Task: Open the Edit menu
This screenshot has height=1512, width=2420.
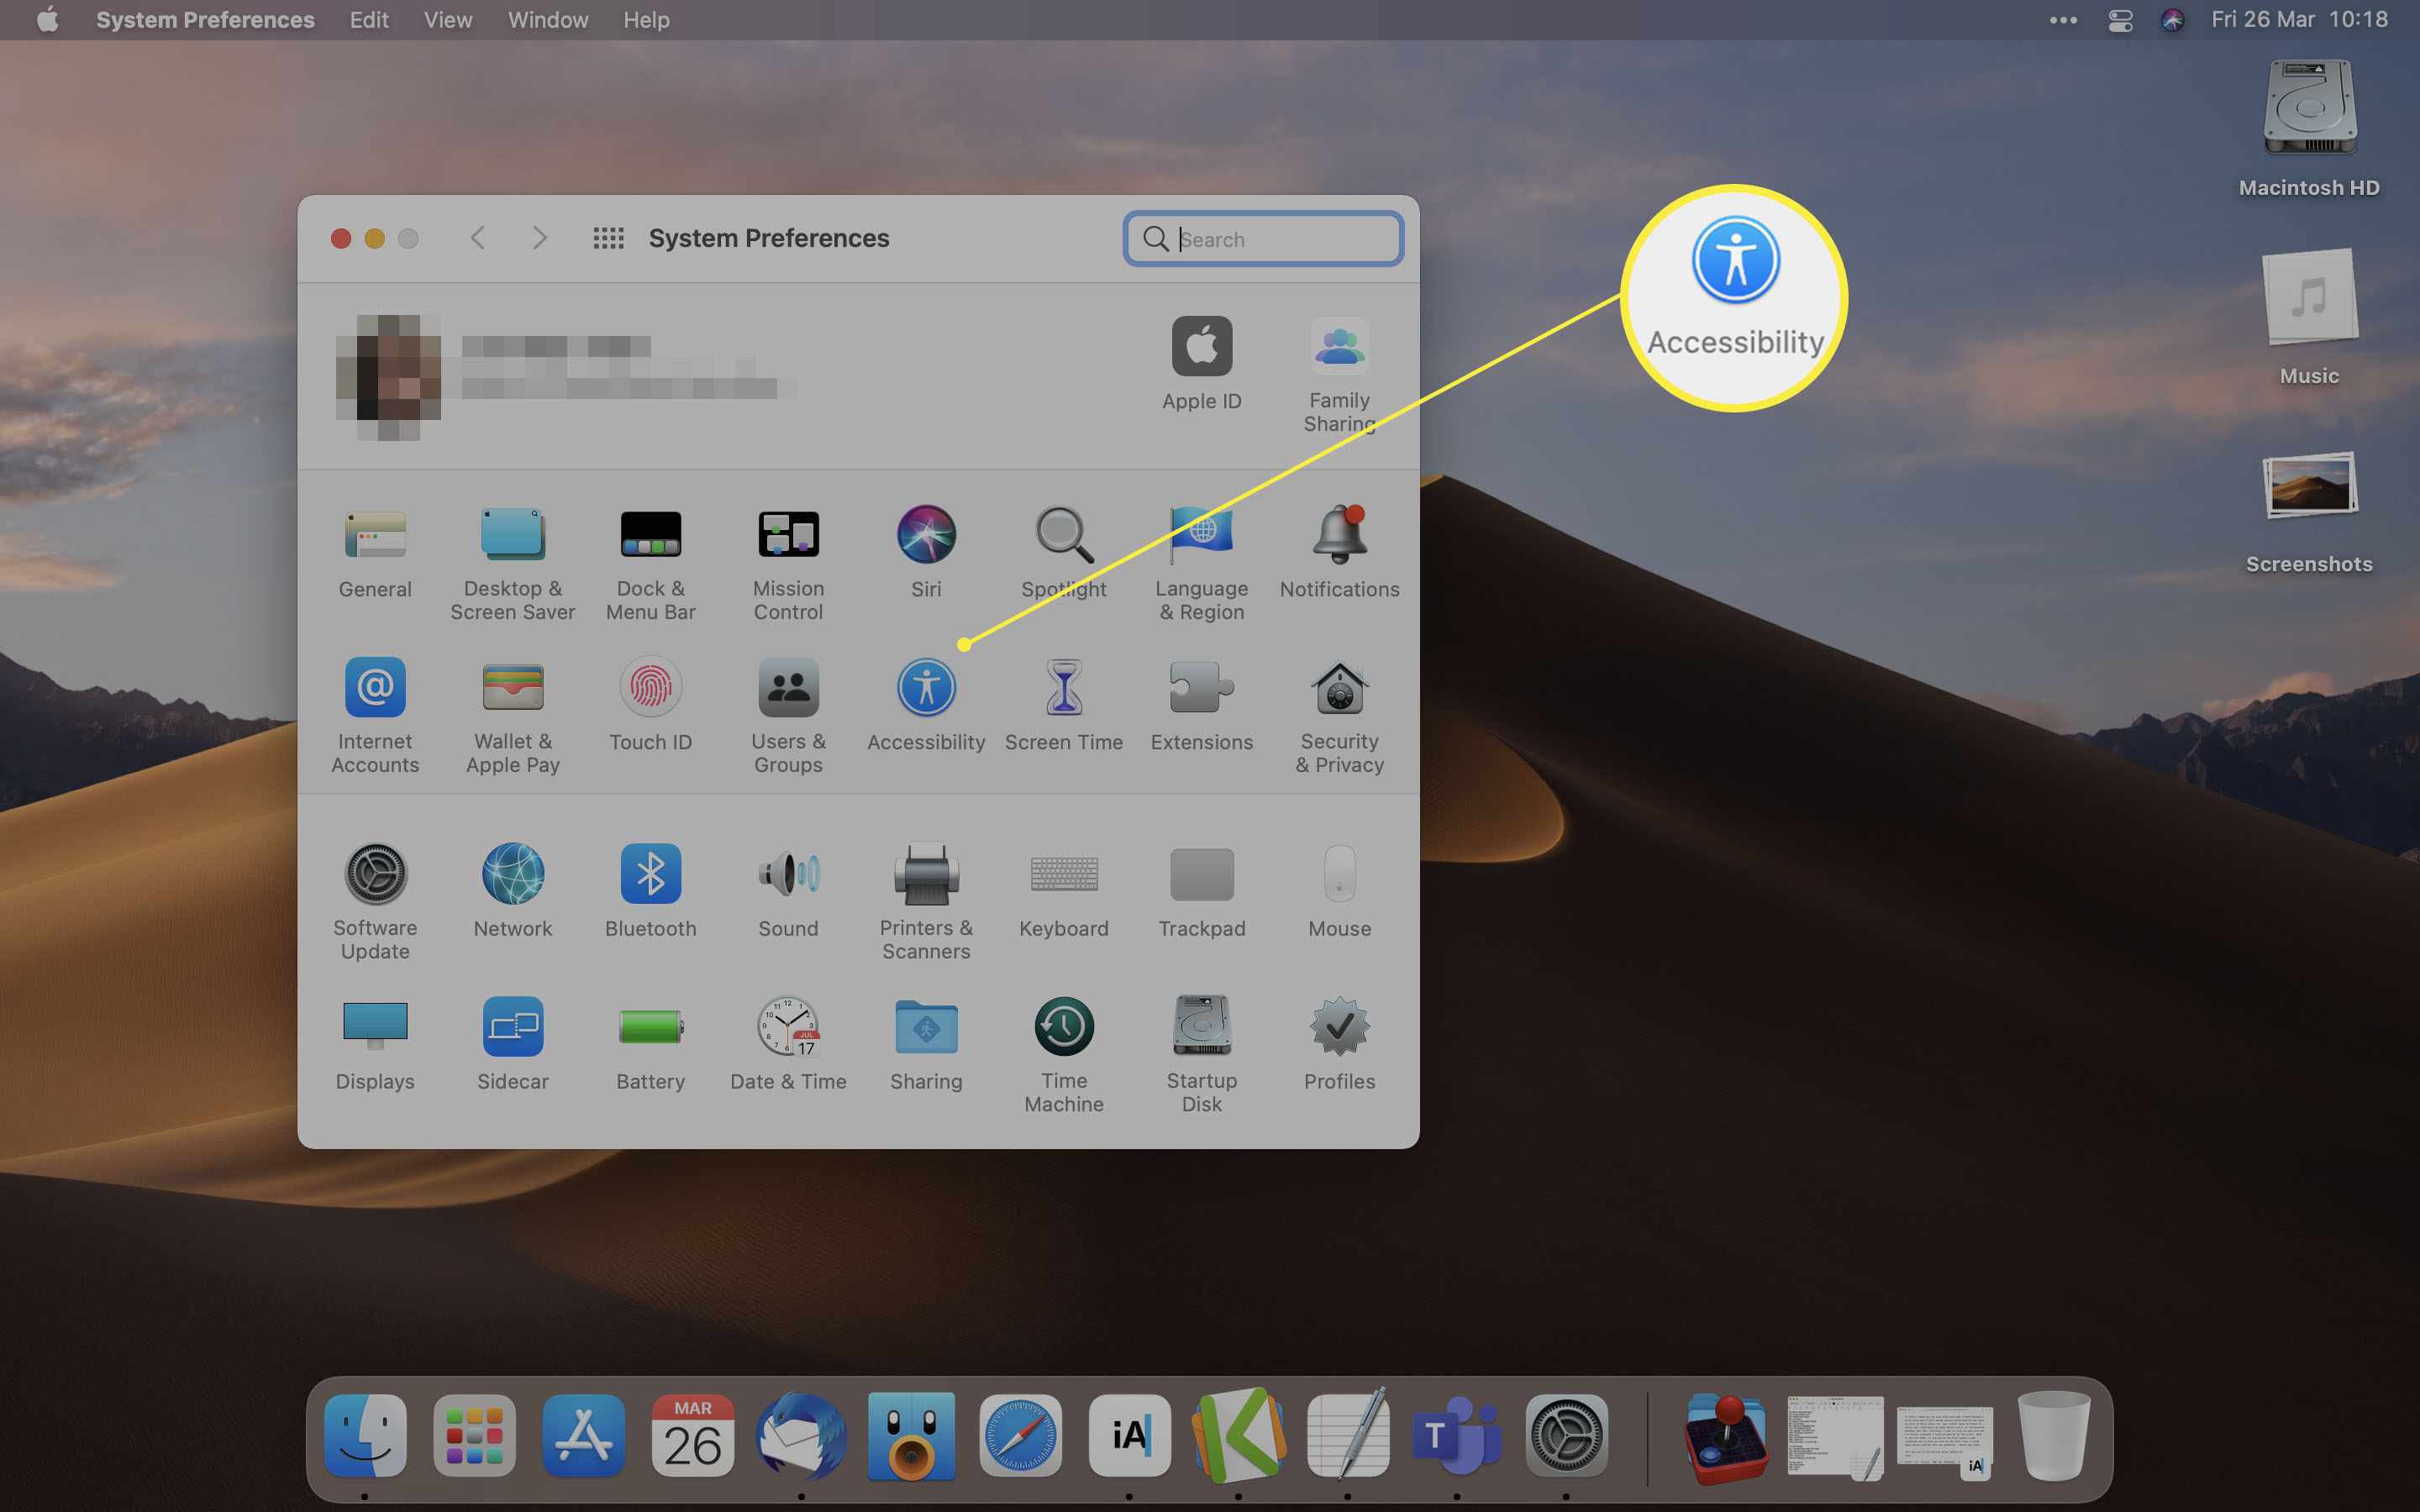Action: (367, 21)
